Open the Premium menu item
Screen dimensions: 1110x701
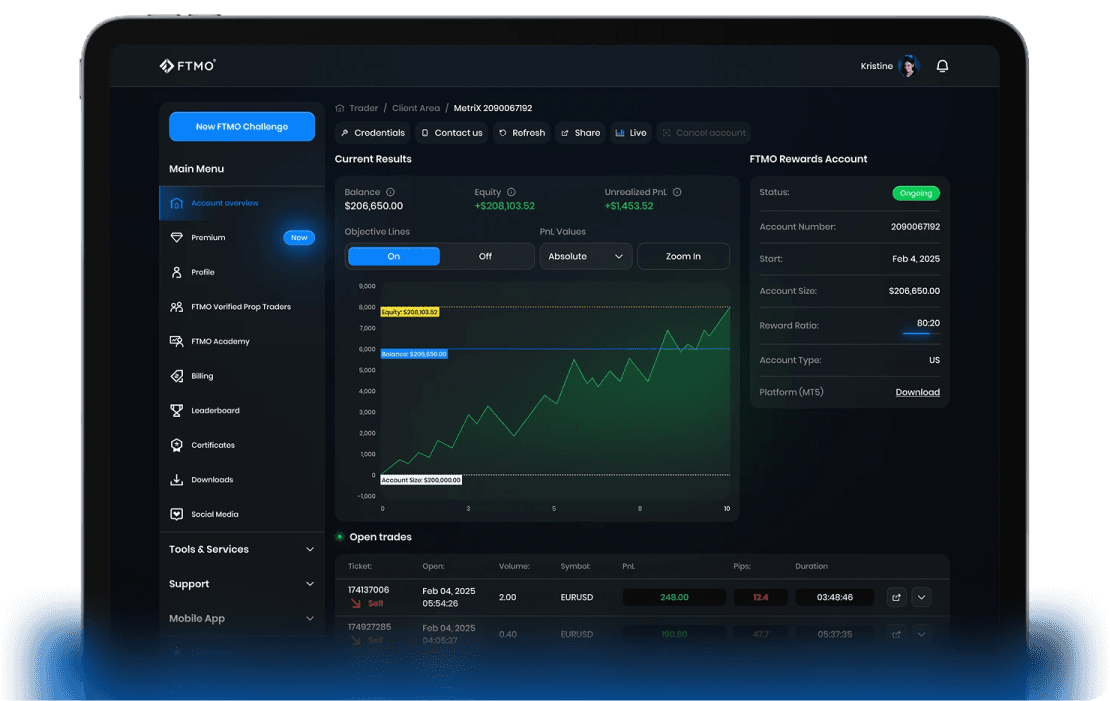pyautogui.click(x=241, y=237)
